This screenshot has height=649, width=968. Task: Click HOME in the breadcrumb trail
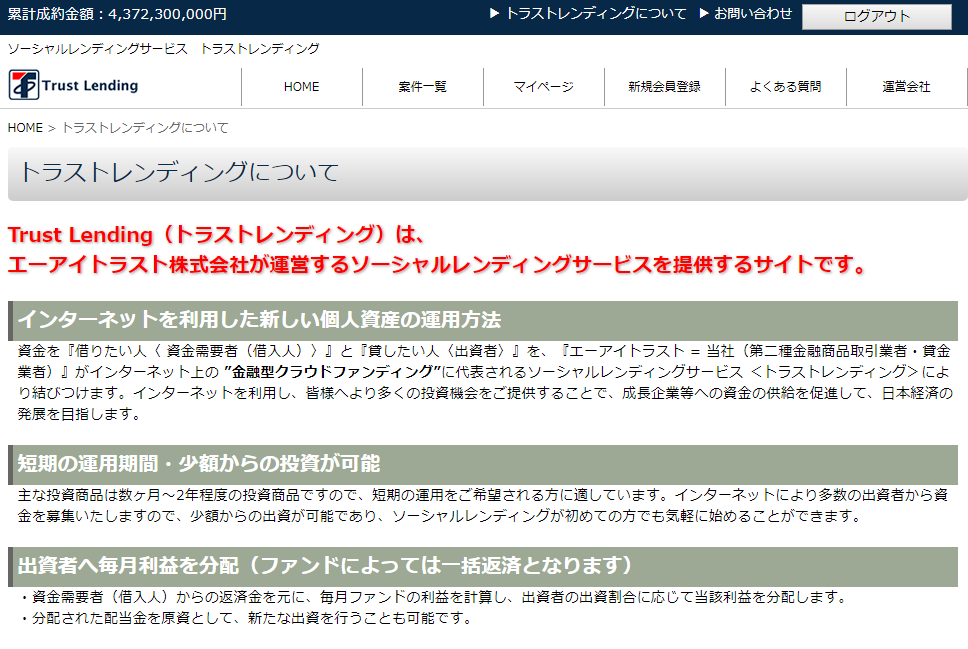coord(25,128)
